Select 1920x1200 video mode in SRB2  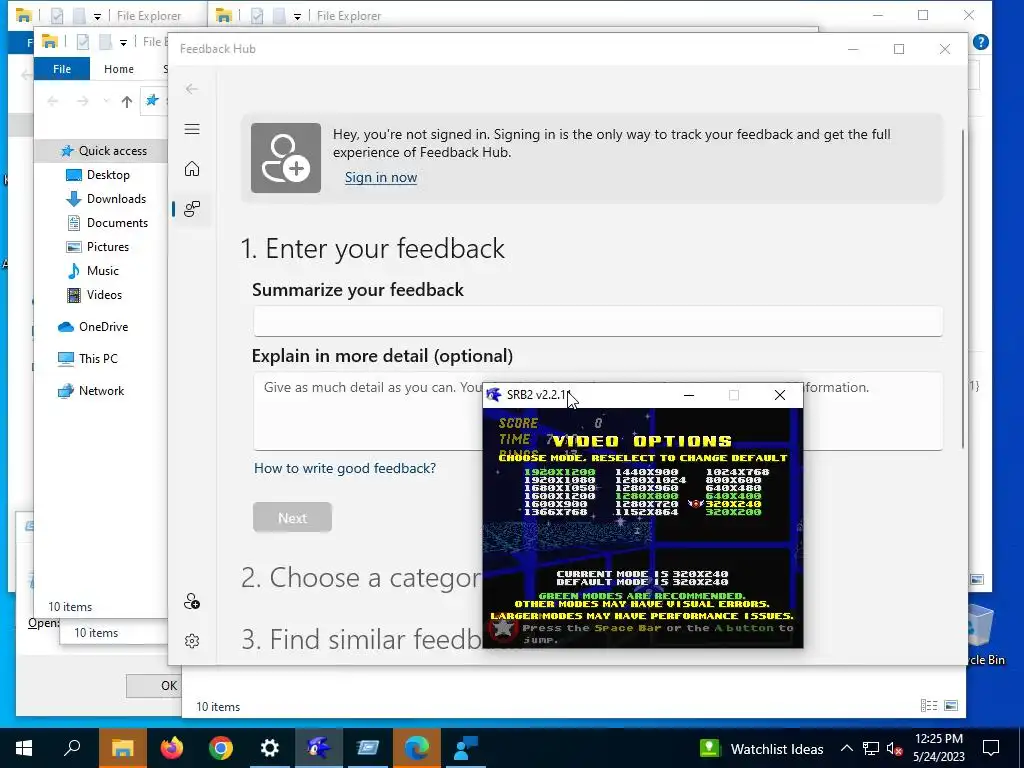560,472
